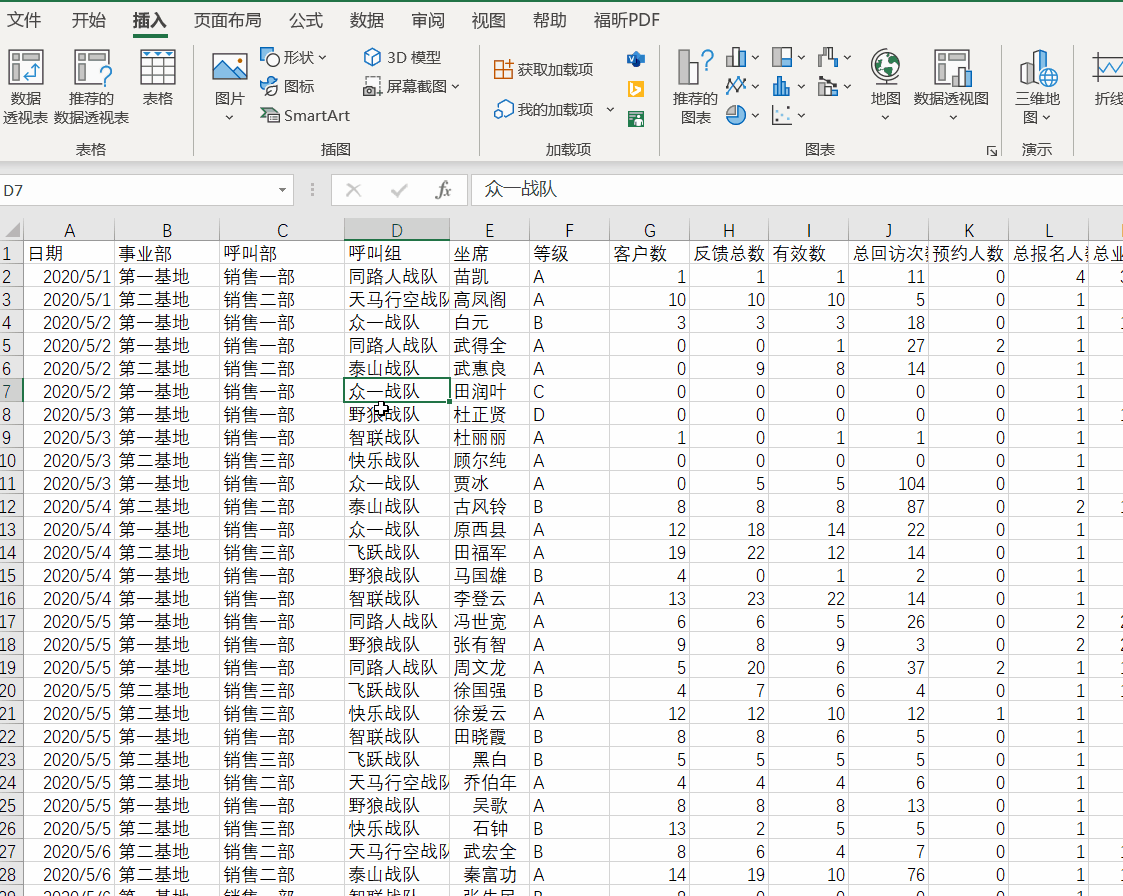The height and width of the screenshot is (896, 1123).
Task: Click cell header 日期 in A1
Action: point(69,254)
